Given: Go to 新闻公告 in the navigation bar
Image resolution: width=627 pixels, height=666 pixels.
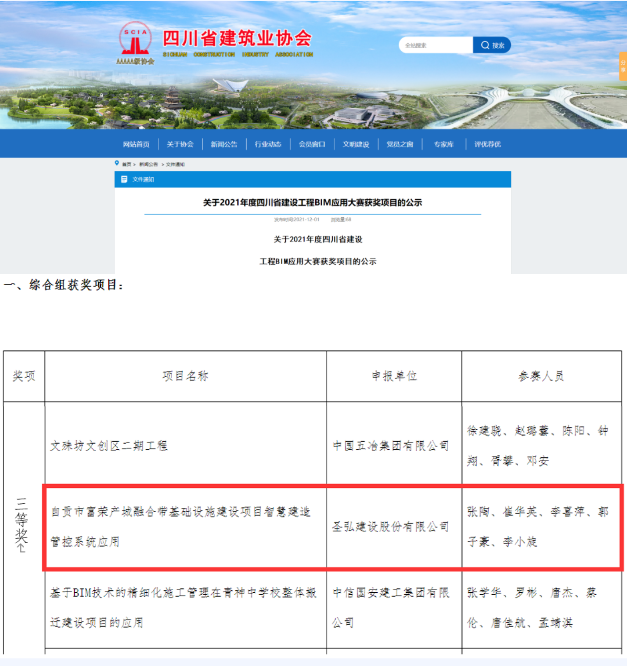Looking at the screenshot, I should (x=224, y=144).
